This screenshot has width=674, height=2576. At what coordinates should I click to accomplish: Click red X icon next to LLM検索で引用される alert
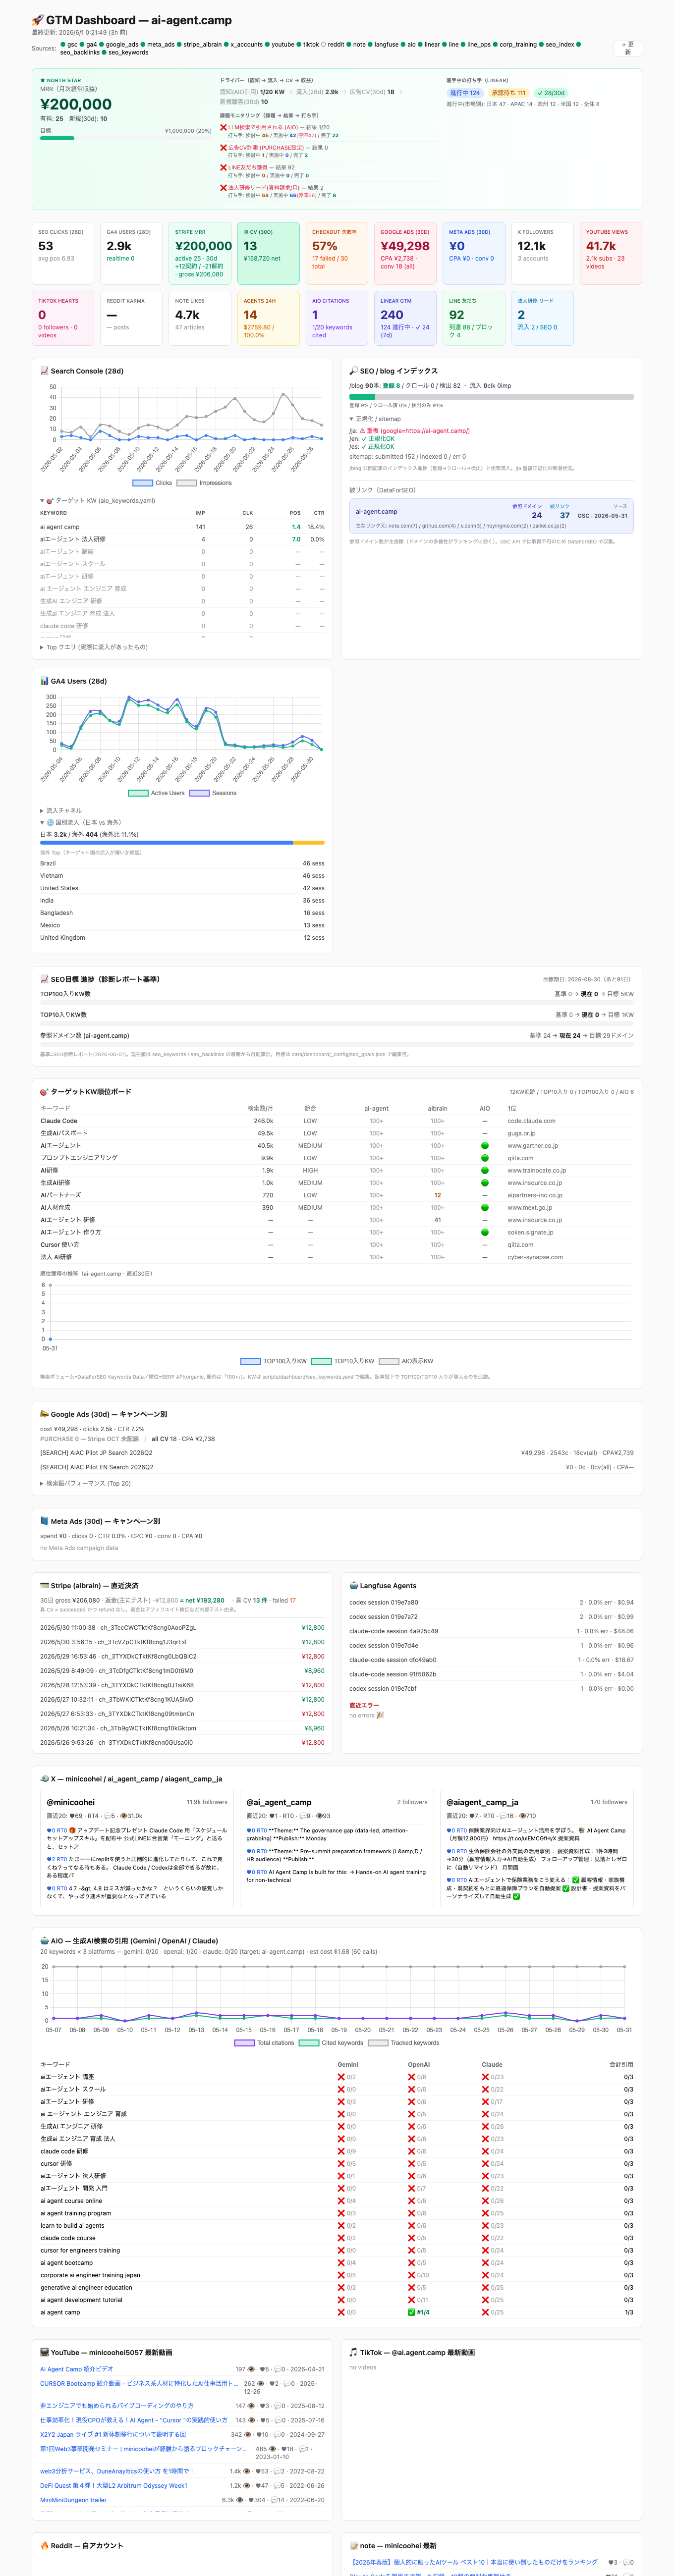[x=223, y=127]
